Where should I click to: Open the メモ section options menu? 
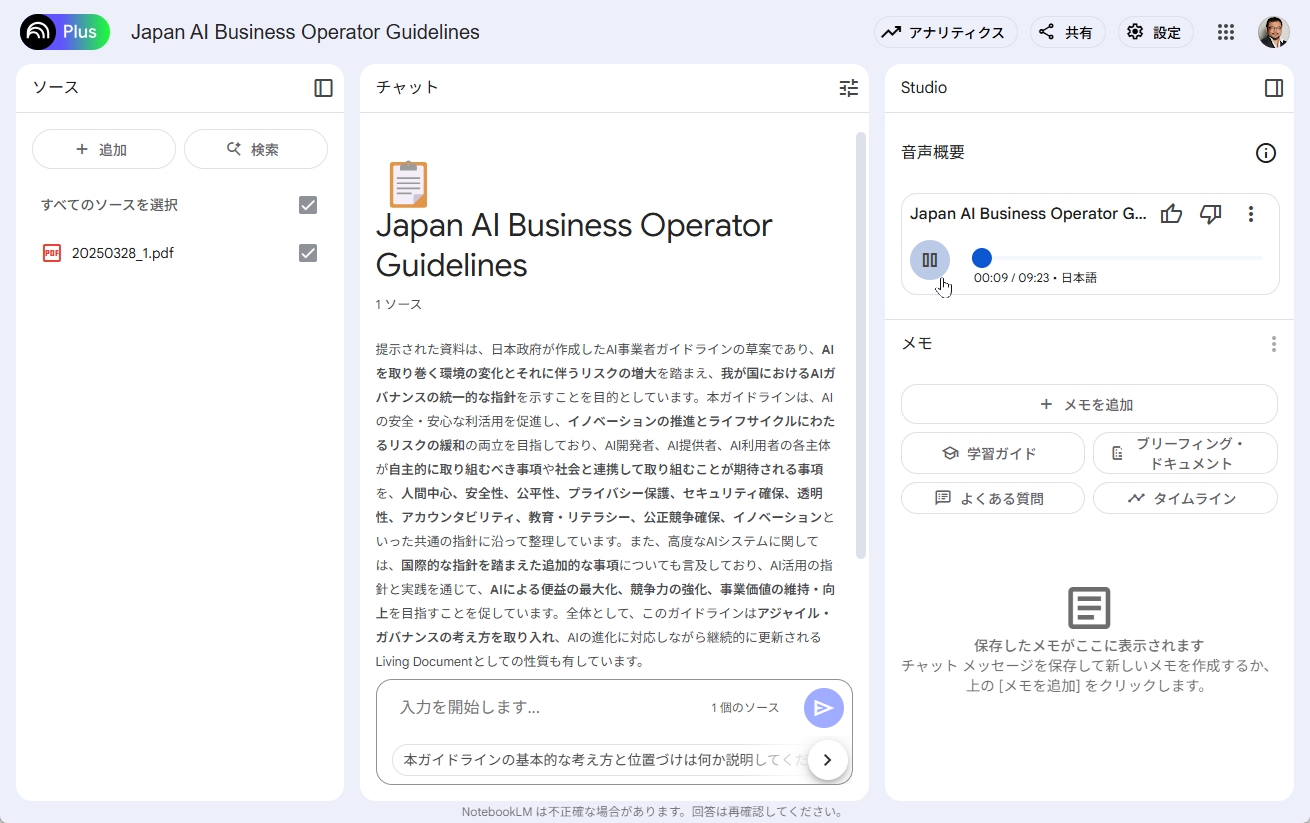[x=1274, y=344]
